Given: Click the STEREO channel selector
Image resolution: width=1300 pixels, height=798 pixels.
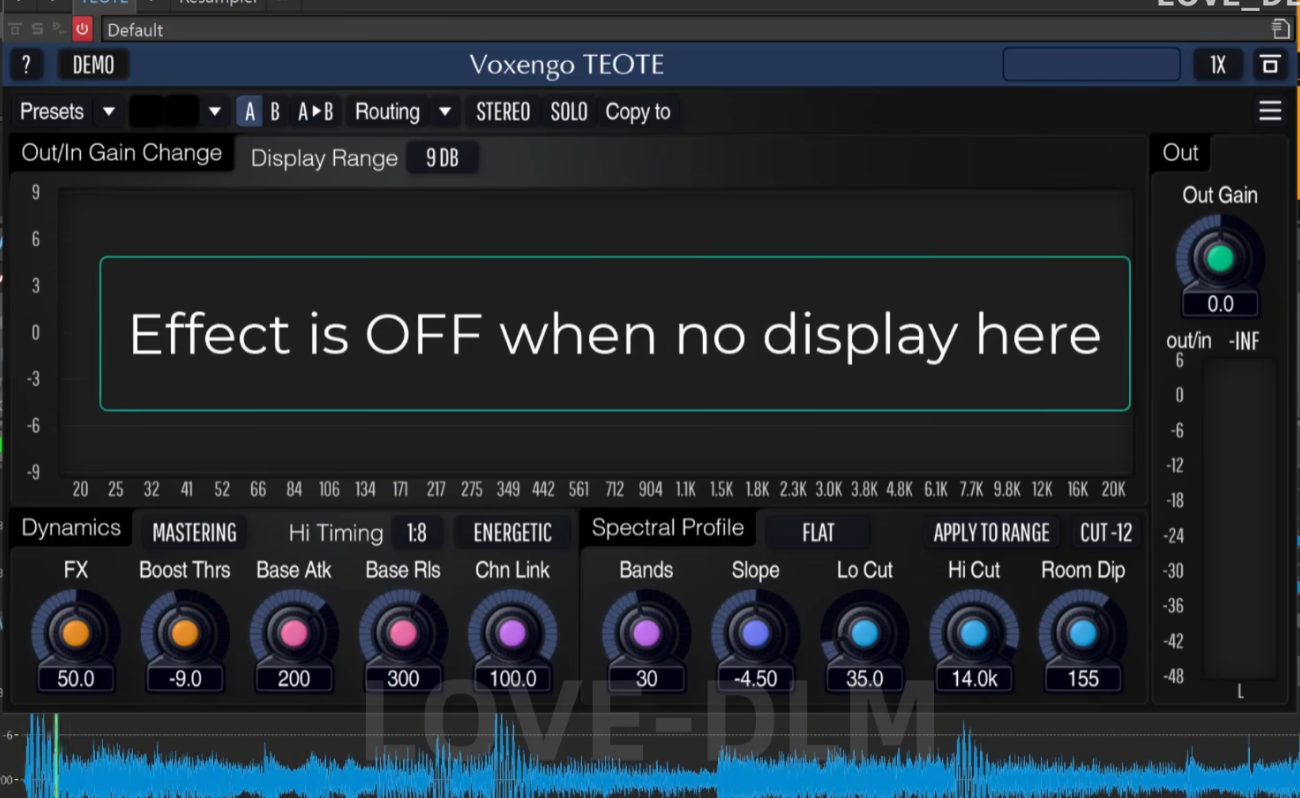Looking at the screenshot, I should 503,112.
